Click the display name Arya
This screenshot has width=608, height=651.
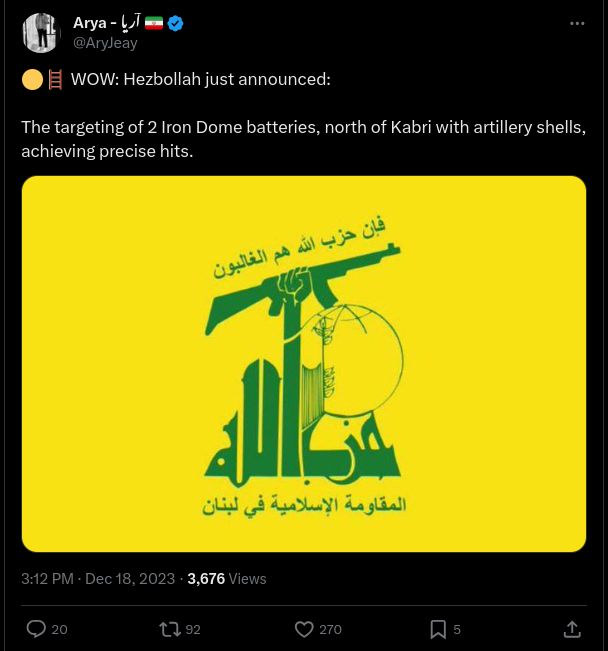pos(91,23)
